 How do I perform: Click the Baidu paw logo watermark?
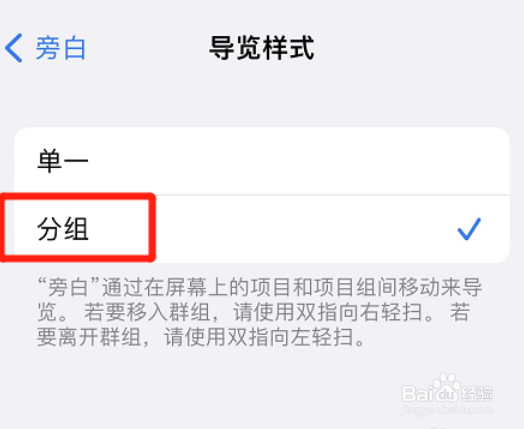pyautogui.click(x=446, y=388)
